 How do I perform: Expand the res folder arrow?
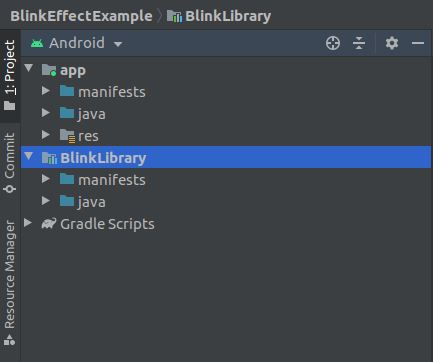pos(46,135)
